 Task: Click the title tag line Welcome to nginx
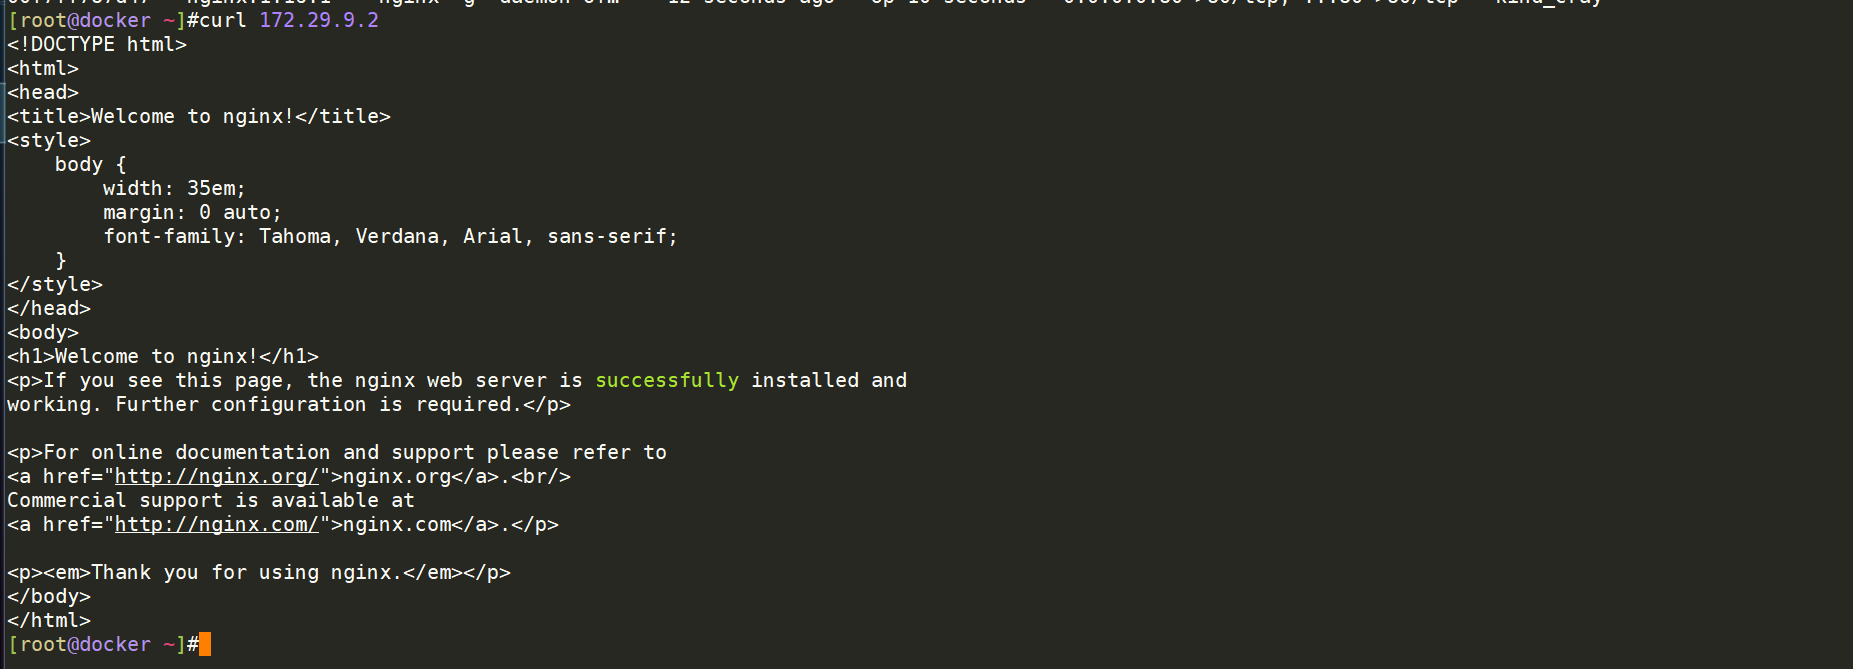199,117
